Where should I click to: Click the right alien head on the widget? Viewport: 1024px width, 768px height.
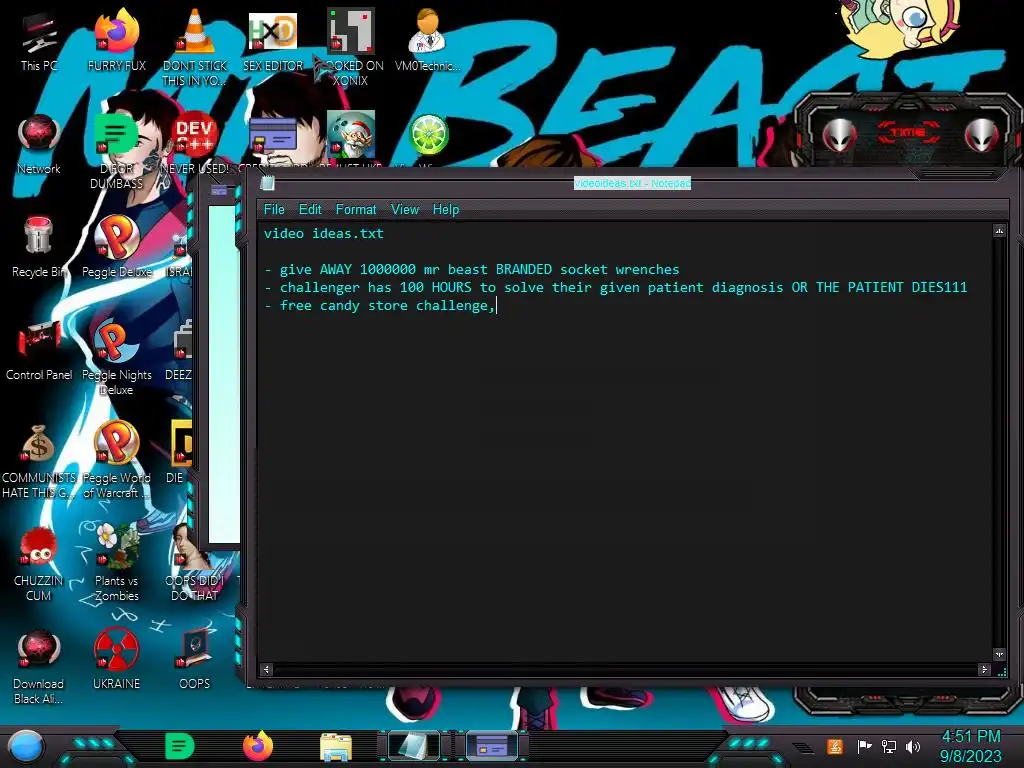tap(982, 135)
